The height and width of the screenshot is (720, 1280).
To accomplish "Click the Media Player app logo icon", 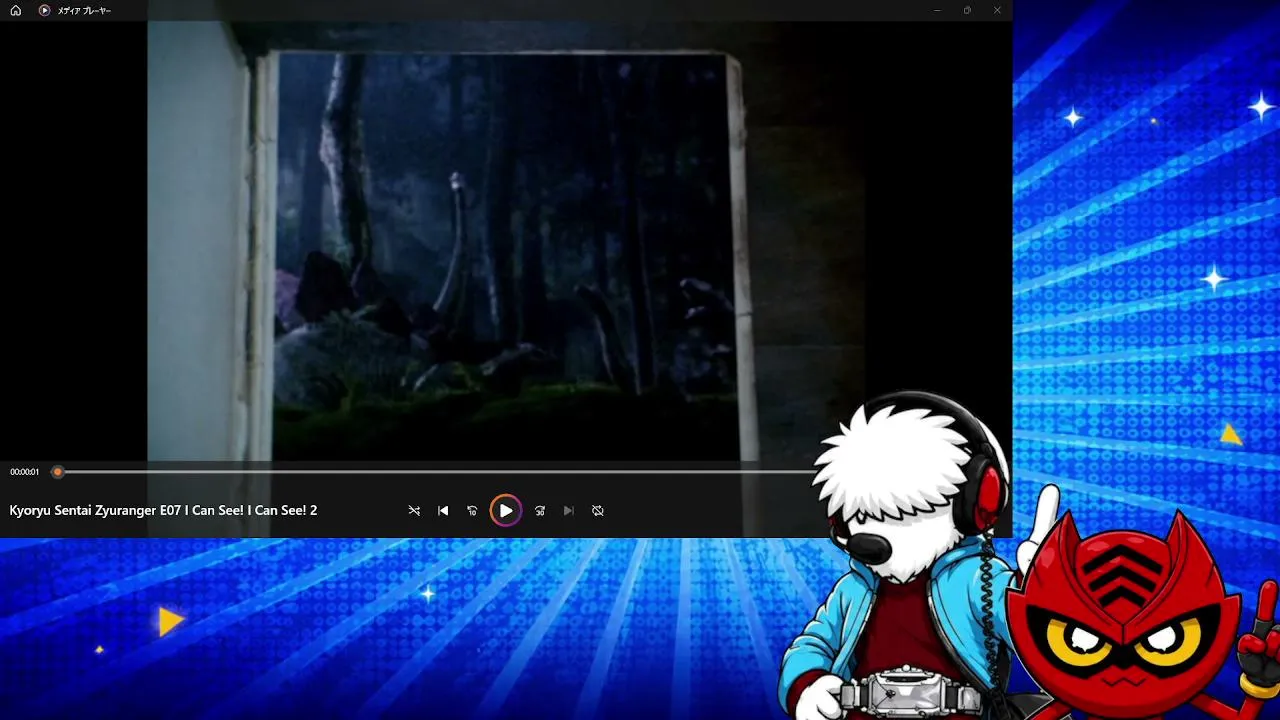I will click(x=44, y=10).
